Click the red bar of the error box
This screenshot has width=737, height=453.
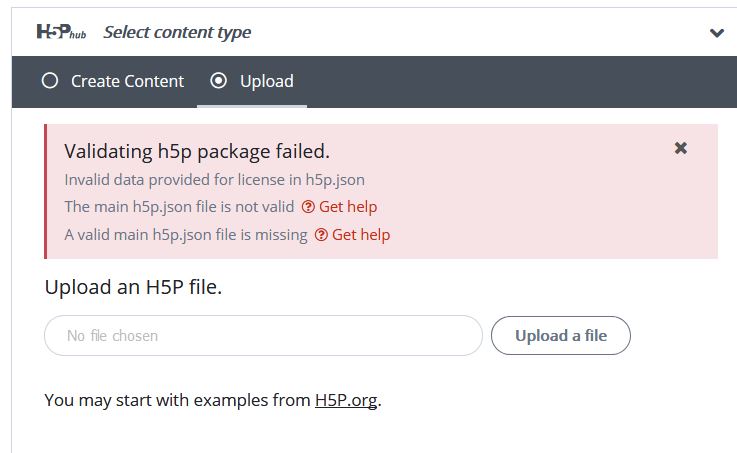(x=46, y=191)
